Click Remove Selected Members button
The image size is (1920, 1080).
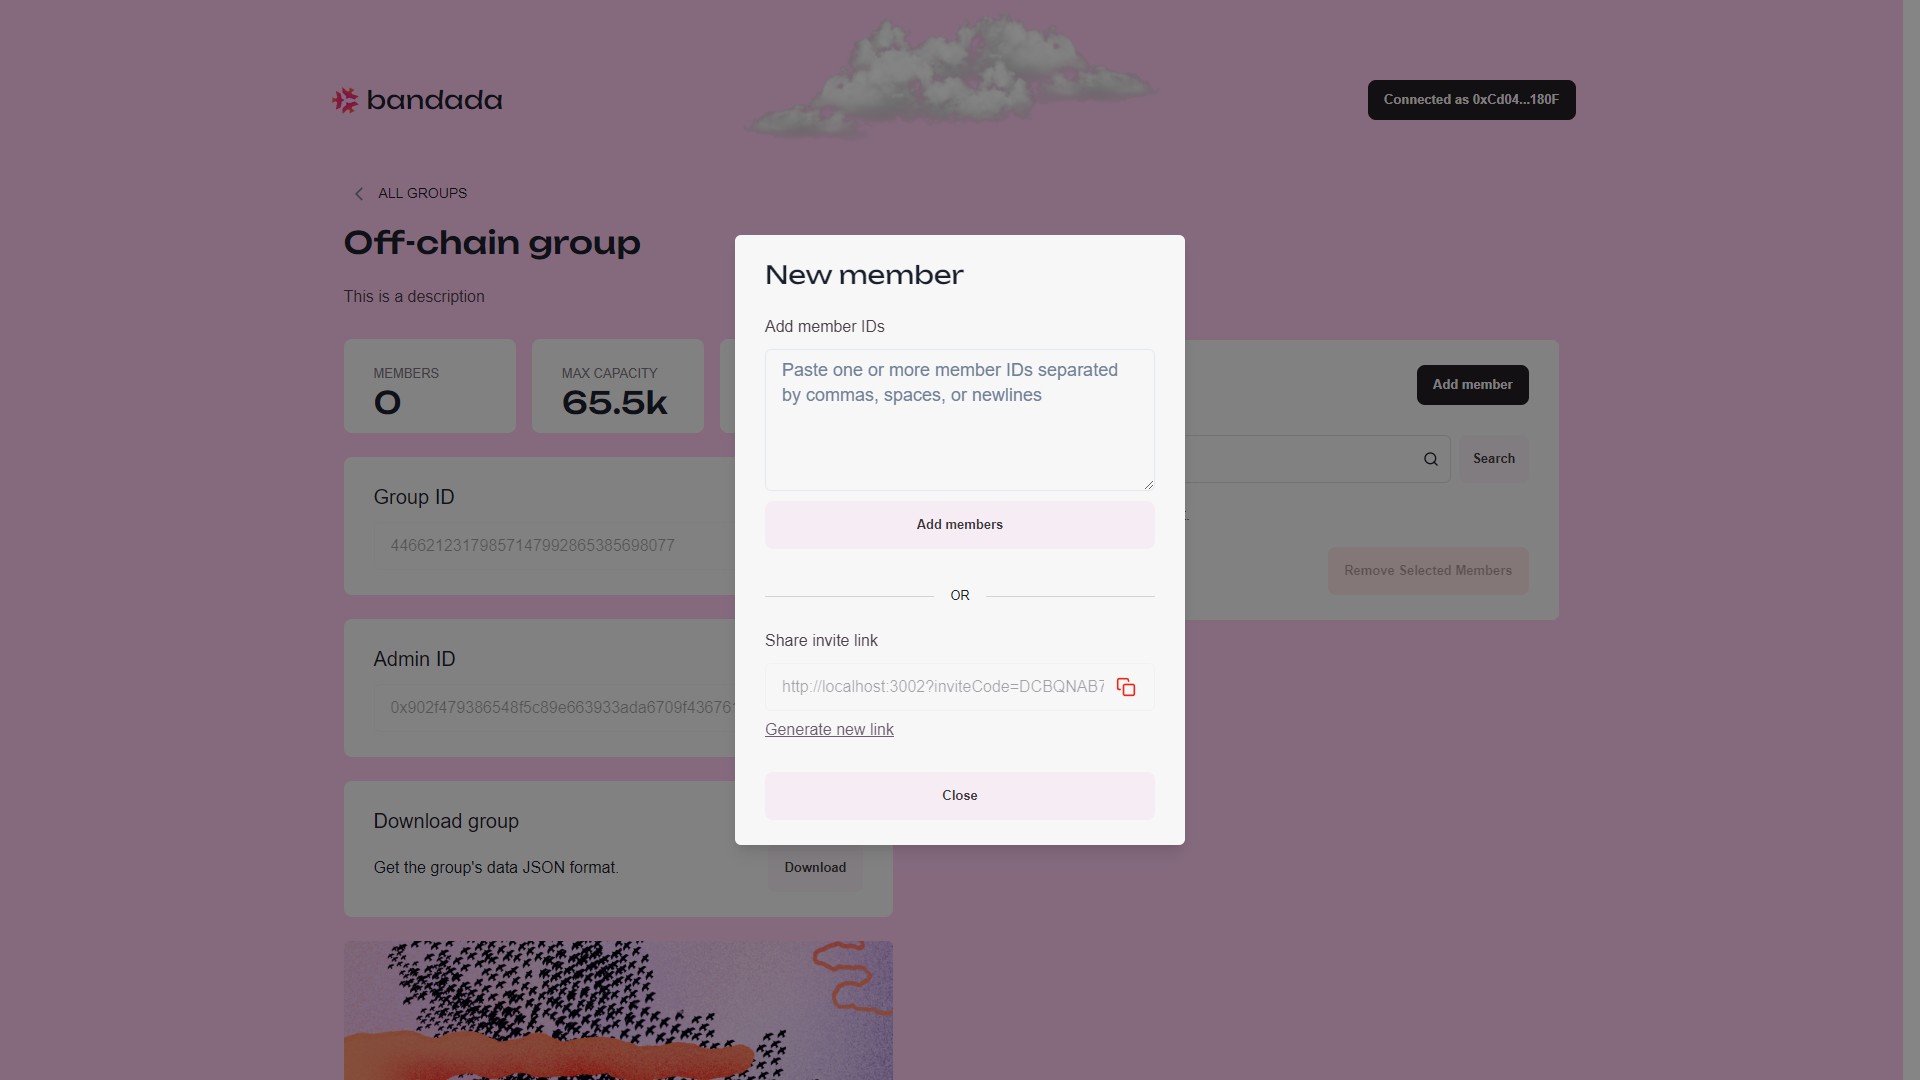click(x=1428, y=570)
